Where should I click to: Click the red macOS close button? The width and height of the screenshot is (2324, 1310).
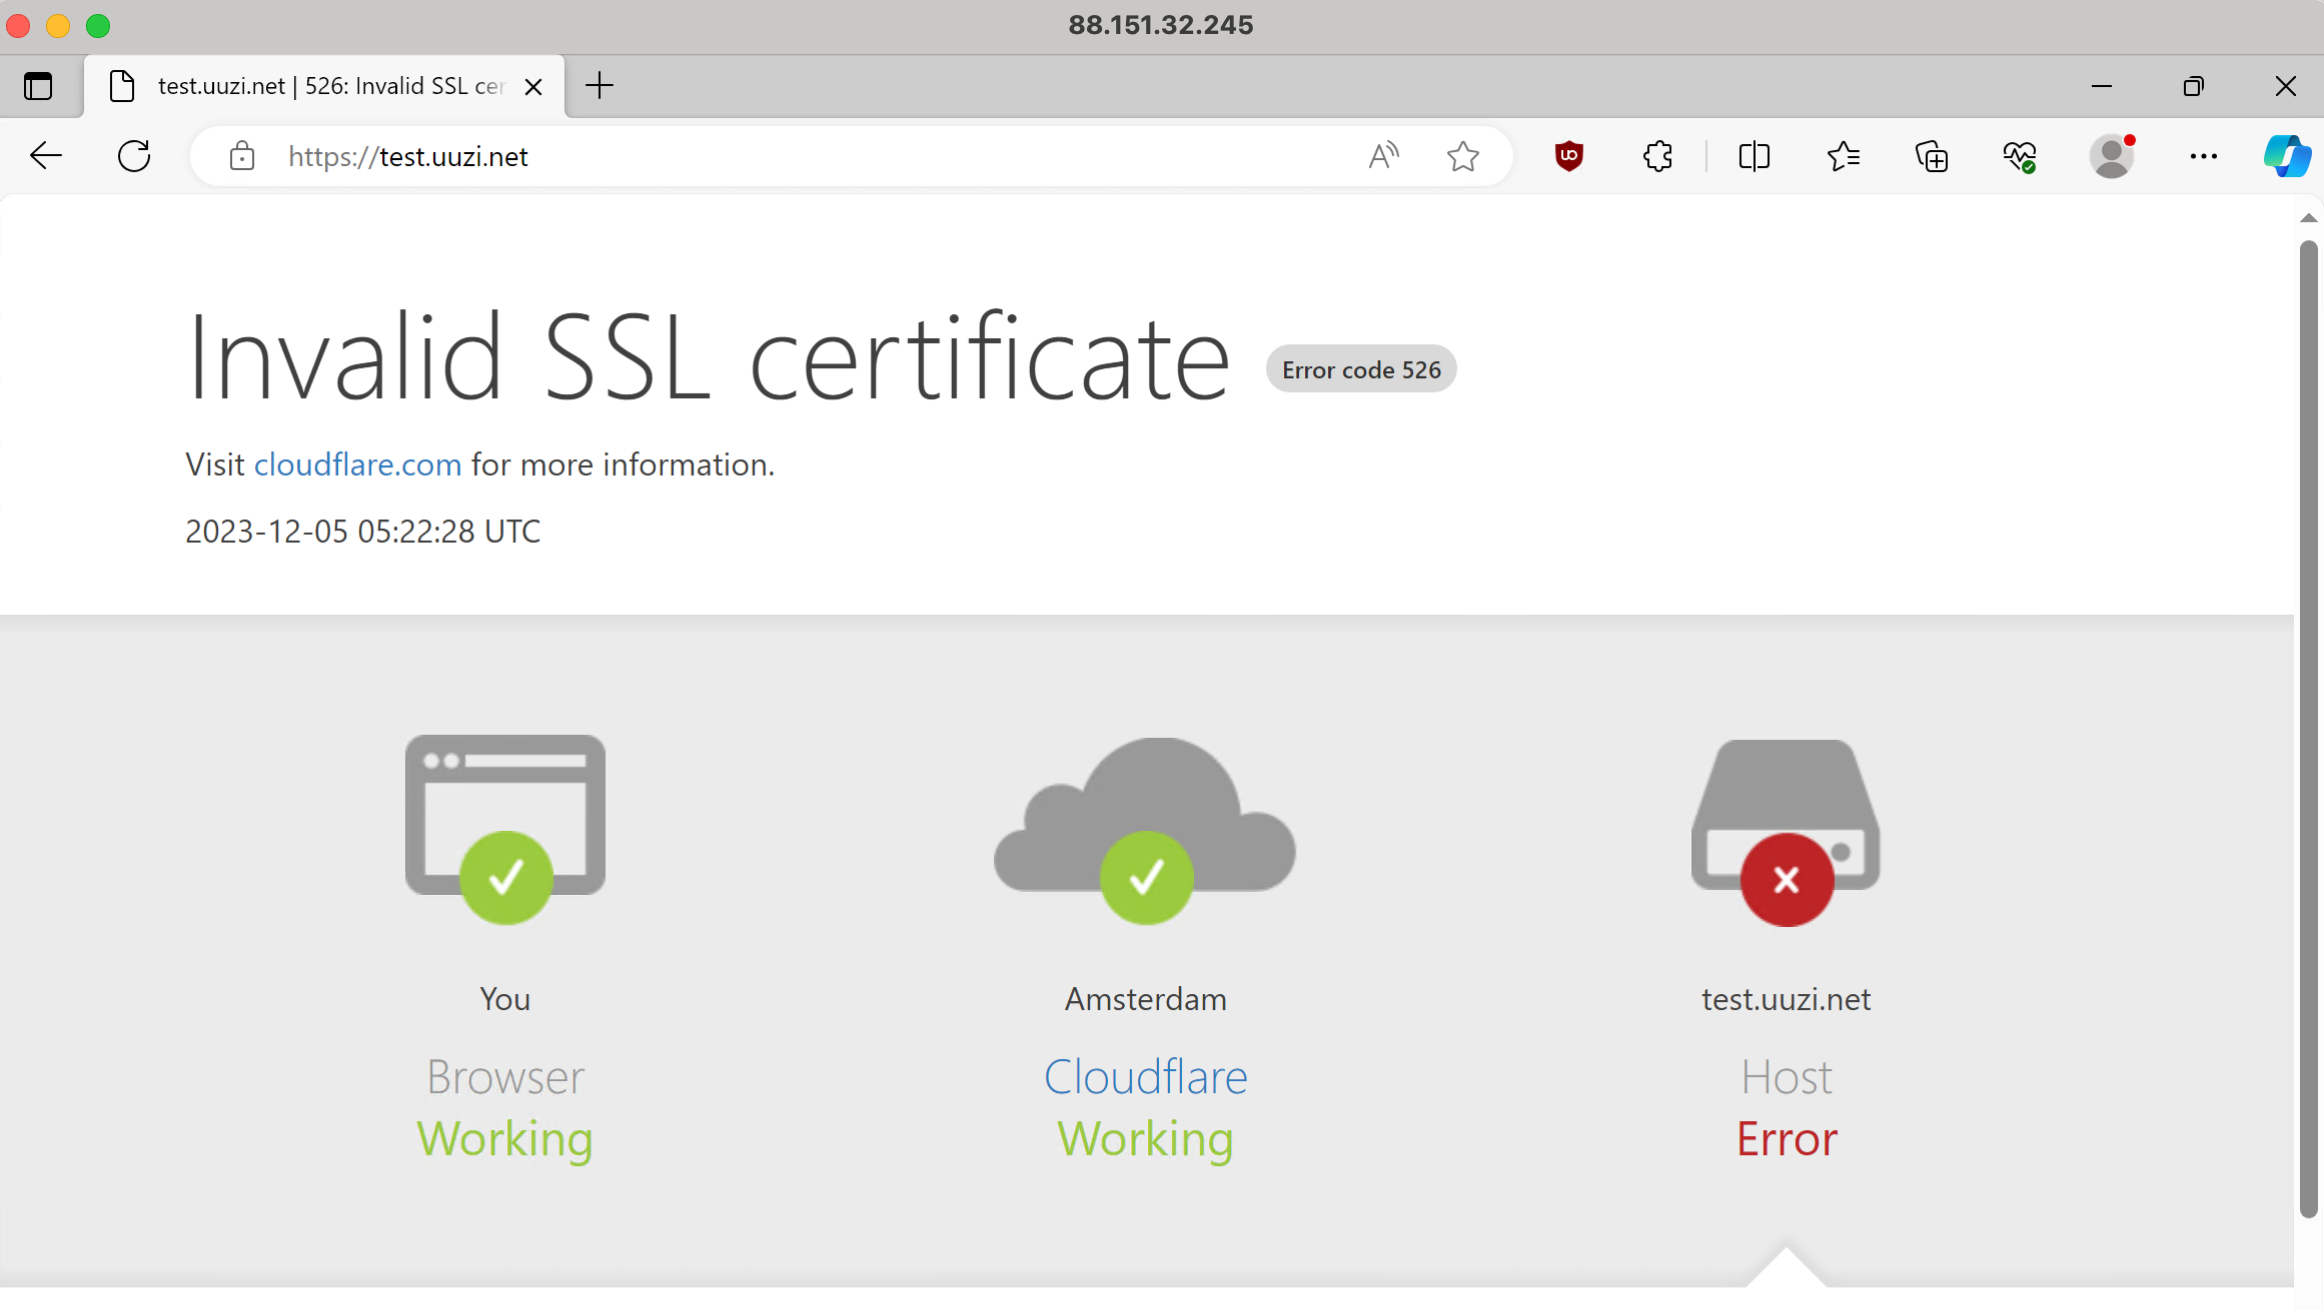18,26
